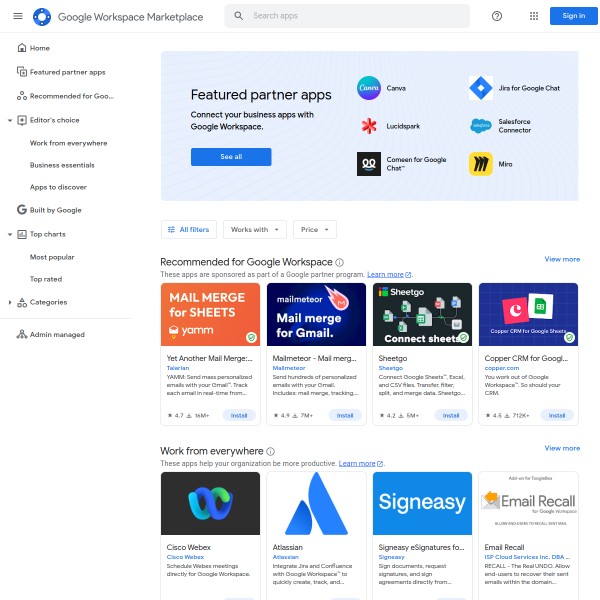This screenshot has height=600, width=600.
Task: Click the Lucidspark asterisk icon
Action: coord(368,126)
